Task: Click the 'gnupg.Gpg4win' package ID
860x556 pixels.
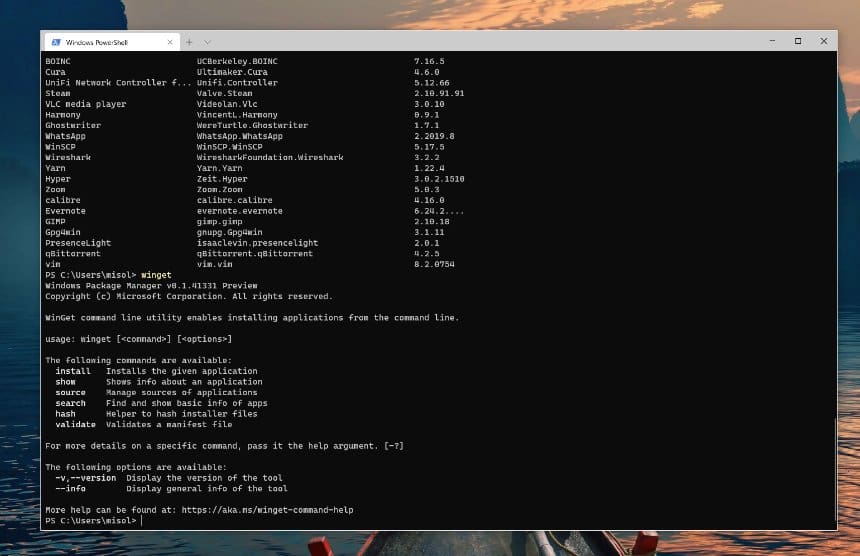Action: tap(229, 232)
